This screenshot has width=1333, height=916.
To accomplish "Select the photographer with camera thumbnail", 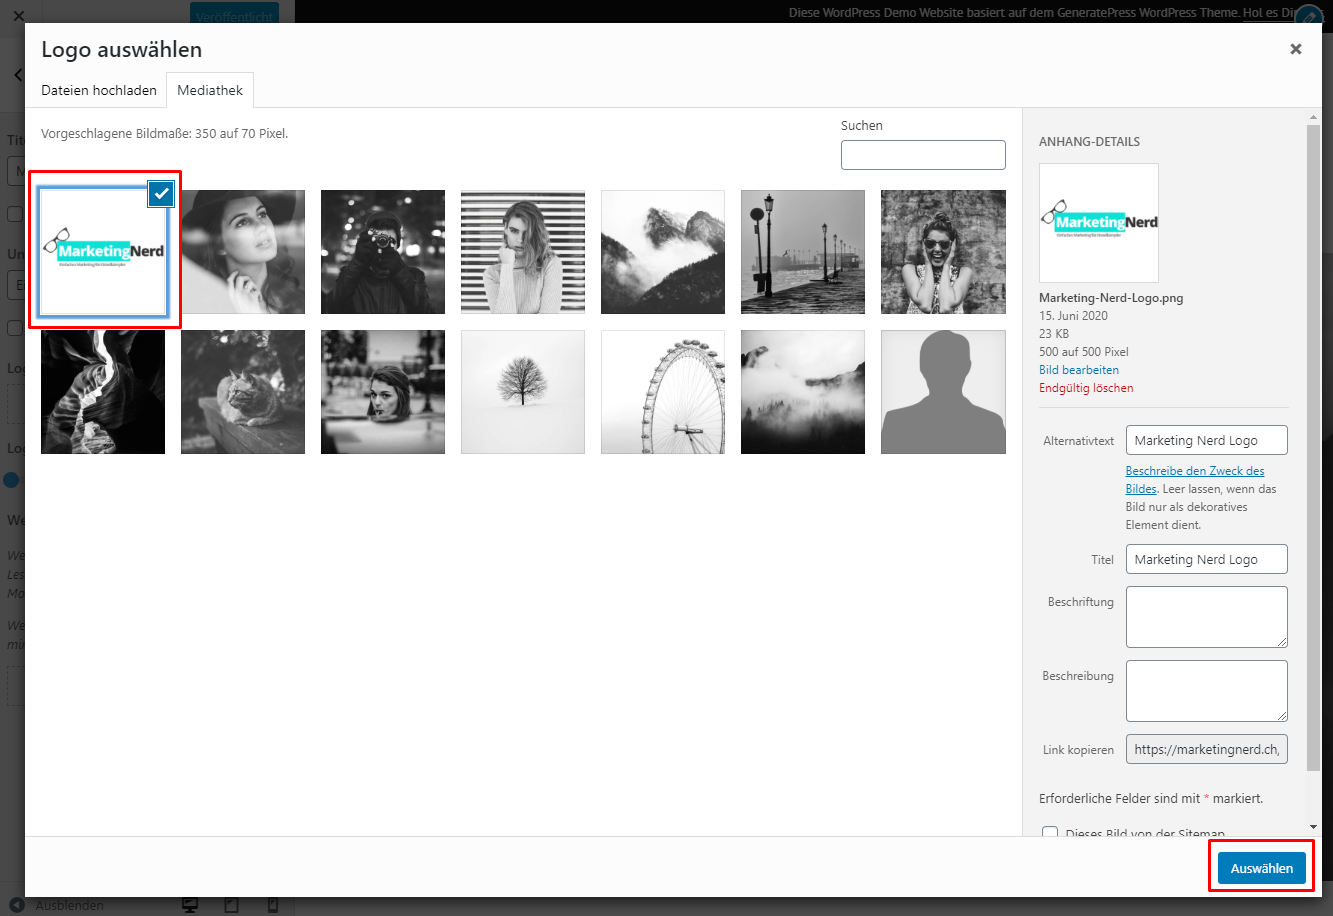I will [383, 252].
